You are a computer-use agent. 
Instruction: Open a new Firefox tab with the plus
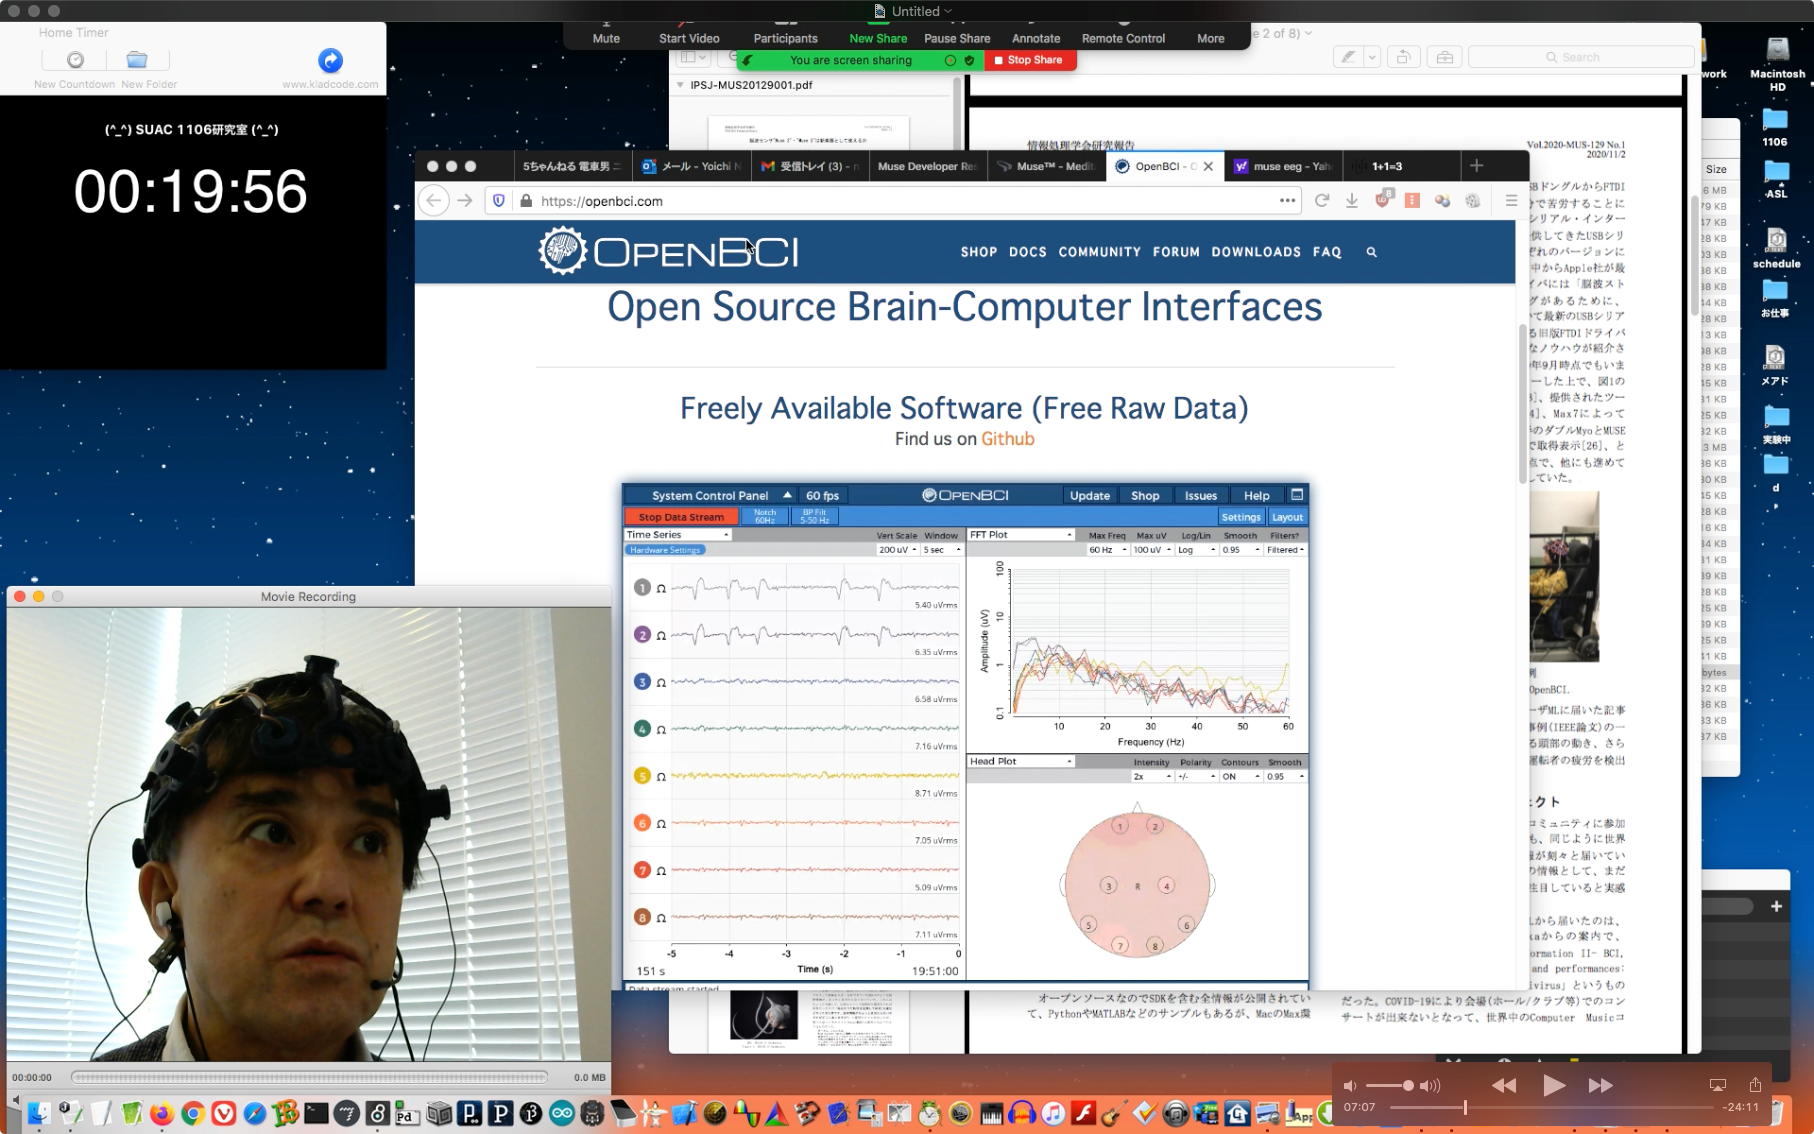pyautogui.click(x=1476, y=166)
